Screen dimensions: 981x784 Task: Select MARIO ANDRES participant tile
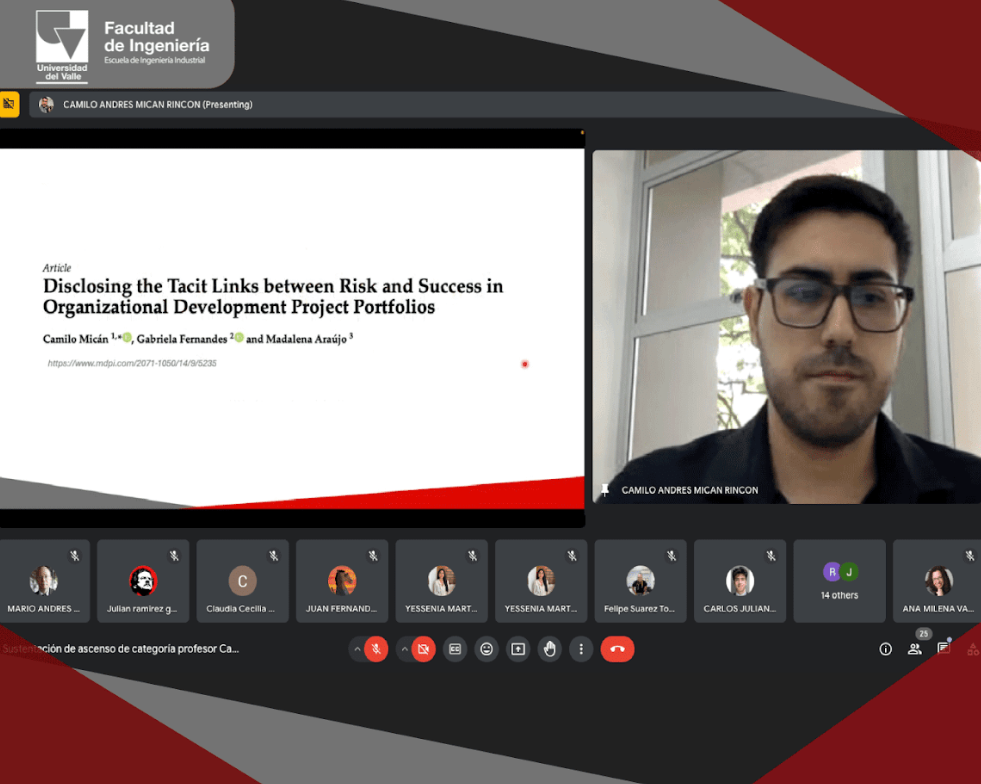44,580
